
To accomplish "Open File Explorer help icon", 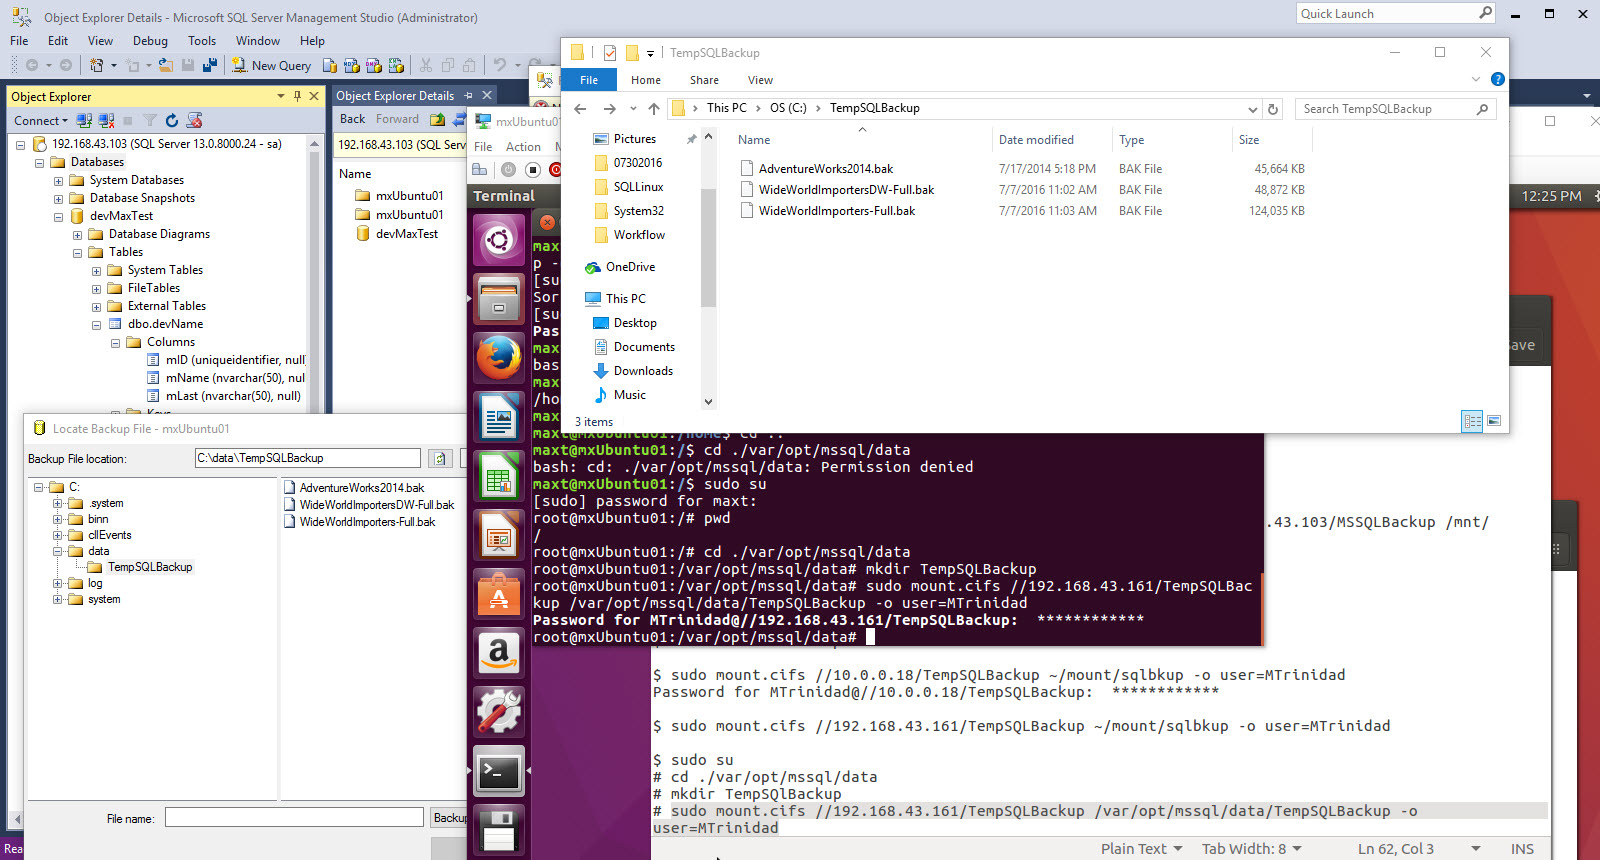I will [1497, 79].
